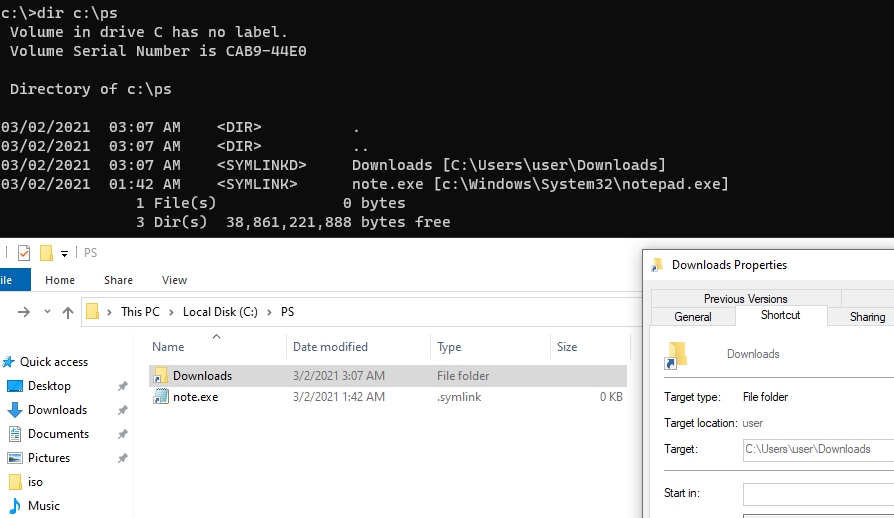Switch to General tab in Downloads Properties
This screenshot has width=894, height=518.
pyautogui.click(x=693, y=317)
